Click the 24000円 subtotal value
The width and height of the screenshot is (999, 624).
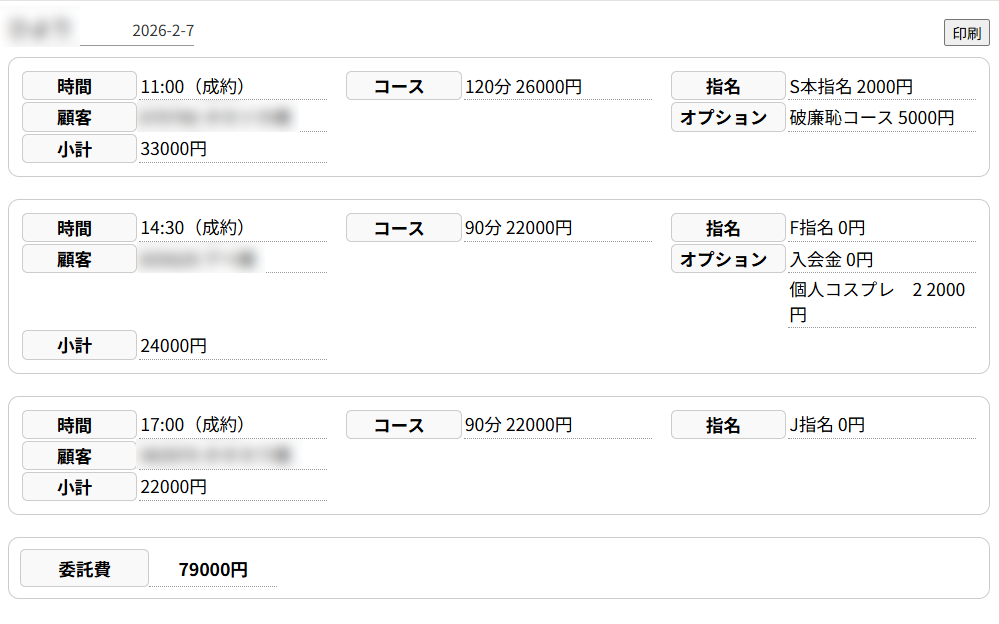click(x=174, y=346)
